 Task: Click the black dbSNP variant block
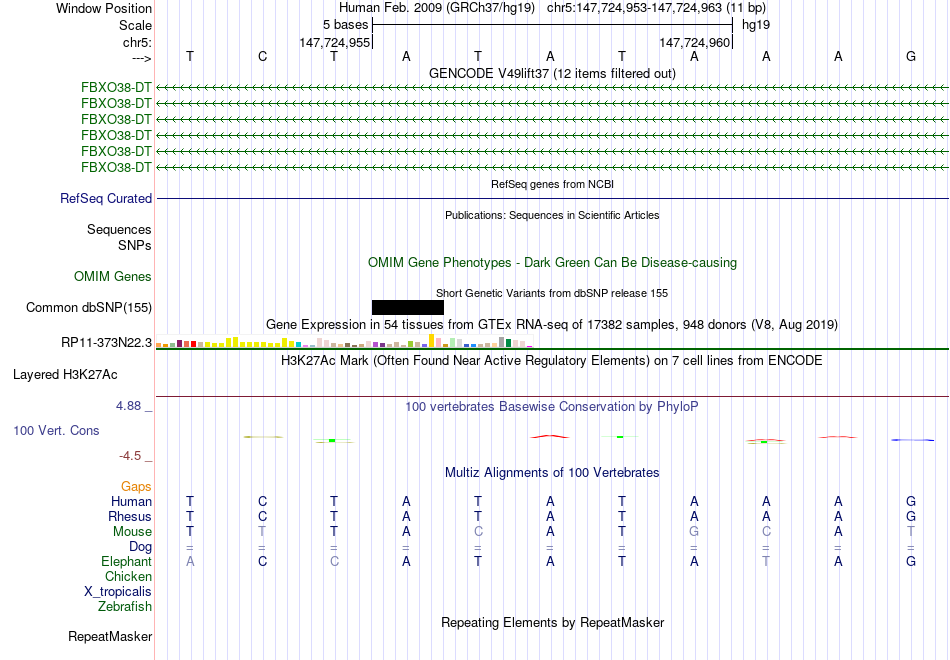408,307
